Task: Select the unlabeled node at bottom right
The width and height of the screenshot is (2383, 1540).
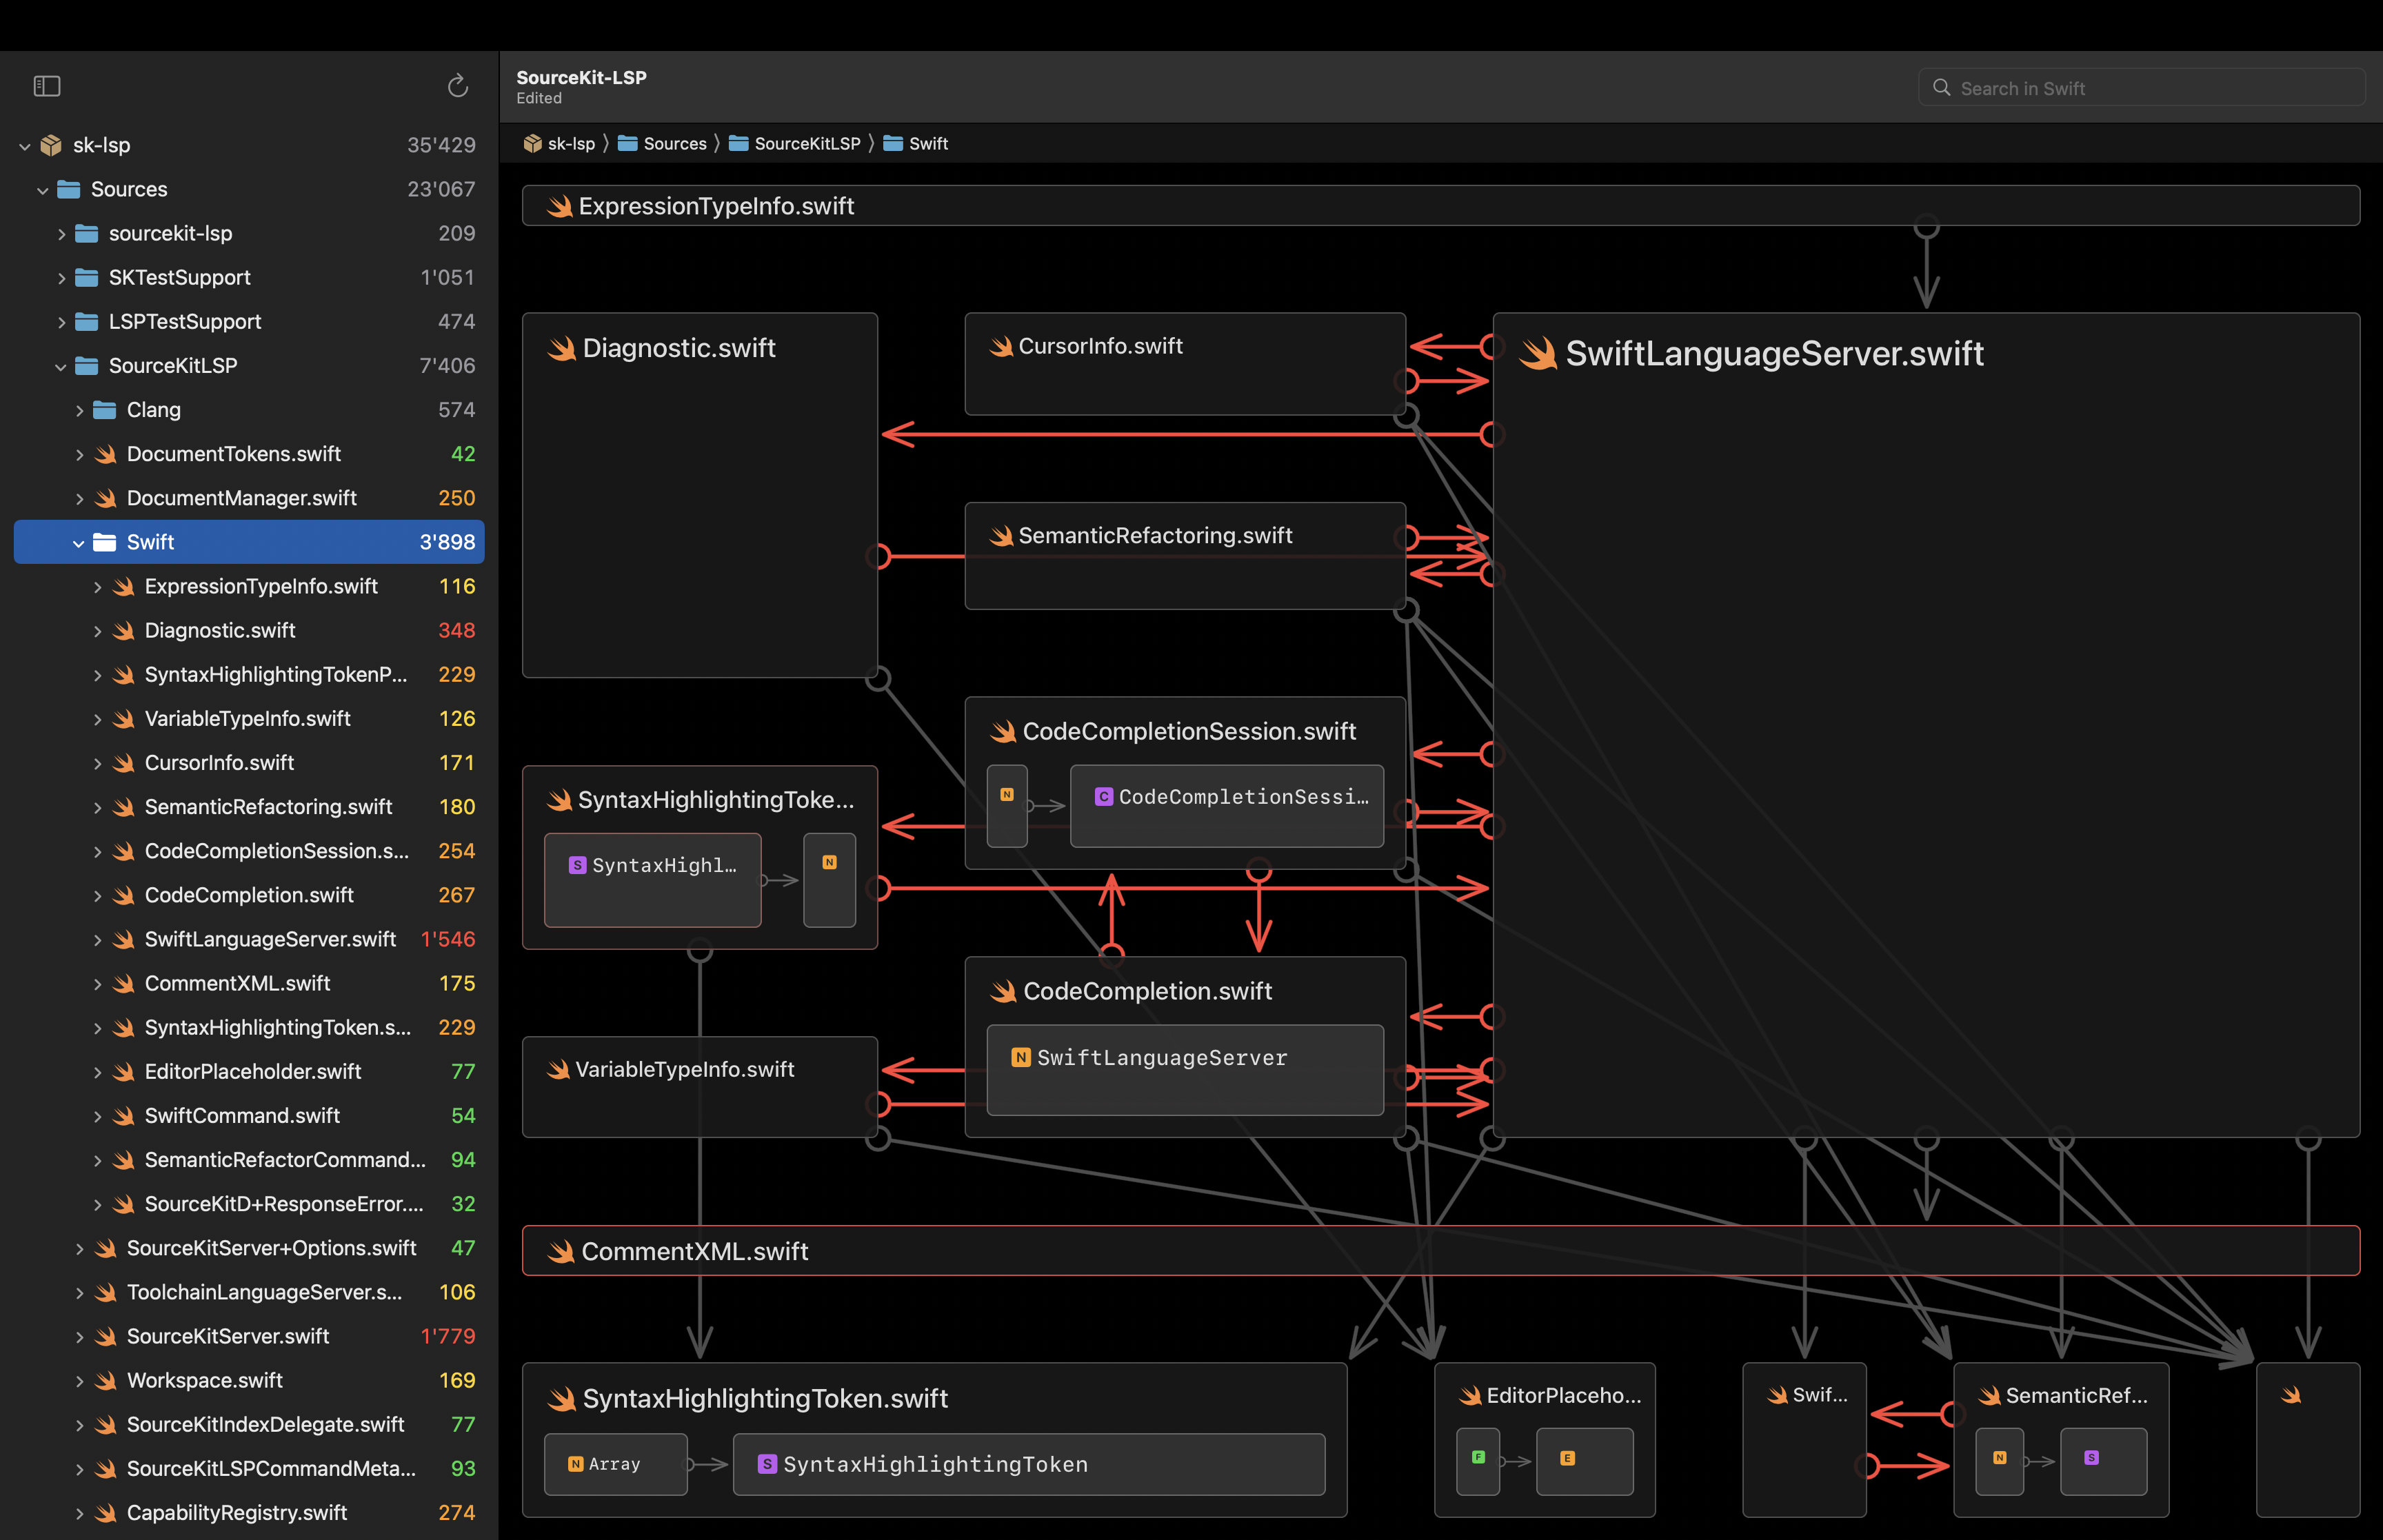Action: click(x=2308, y=1439)
